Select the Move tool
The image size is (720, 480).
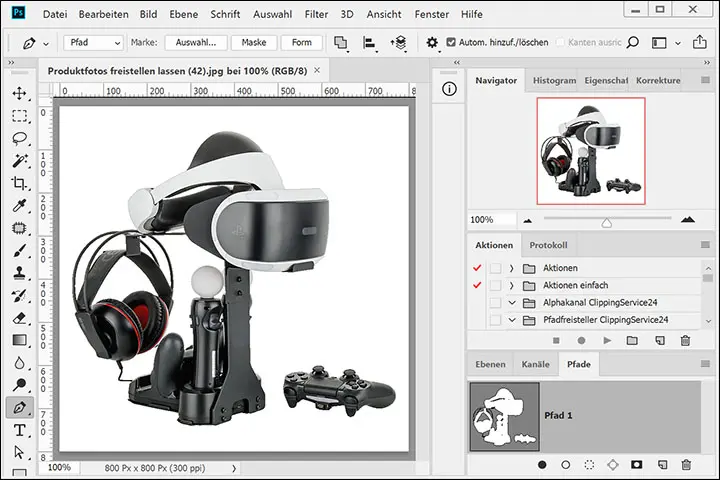click(19, 92)
